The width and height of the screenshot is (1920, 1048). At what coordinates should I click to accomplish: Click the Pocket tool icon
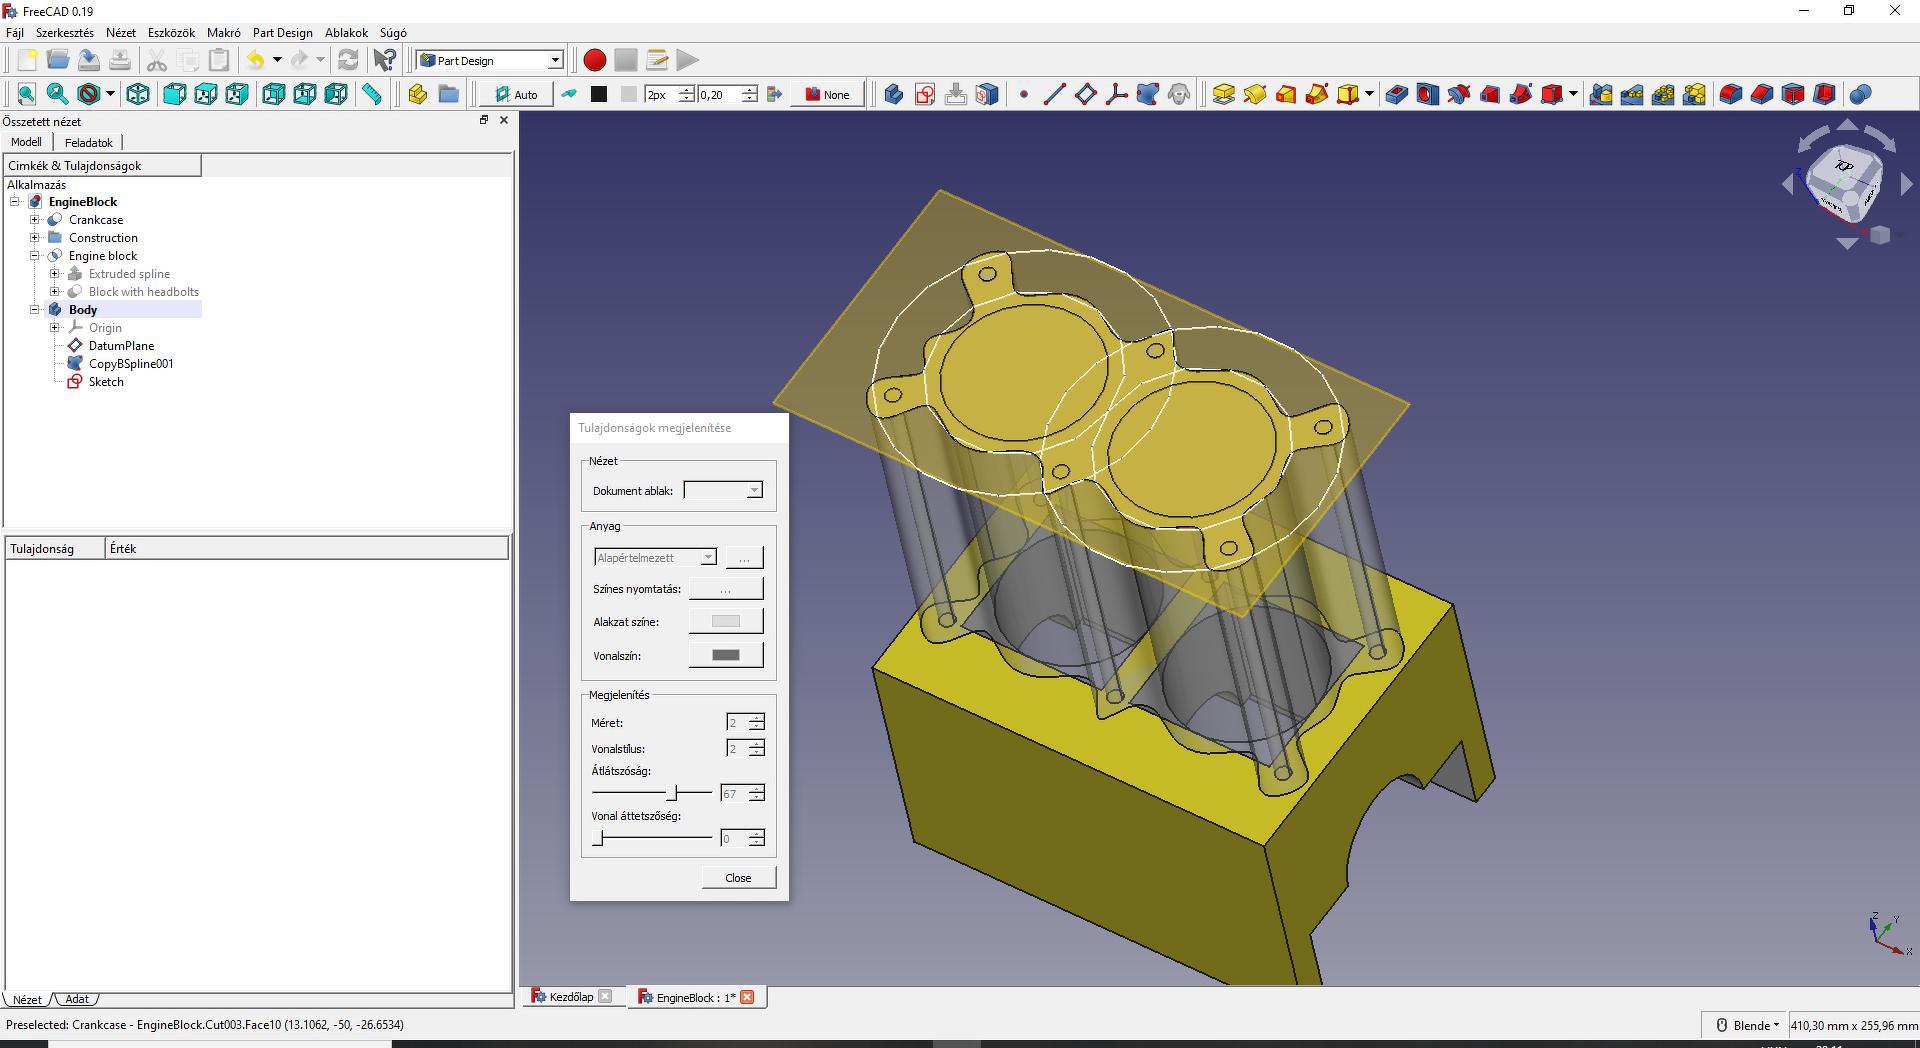(x=1397, y=94)
